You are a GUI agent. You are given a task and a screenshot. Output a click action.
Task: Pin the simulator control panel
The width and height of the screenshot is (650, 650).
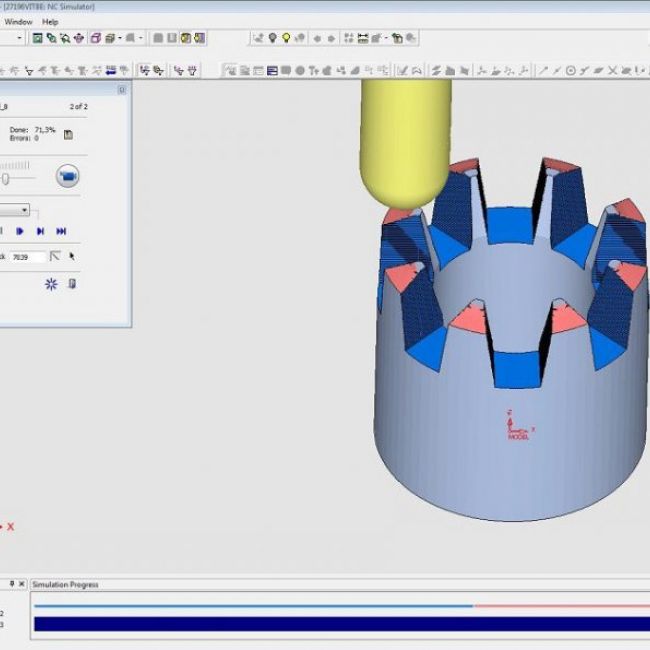(122, 90)
